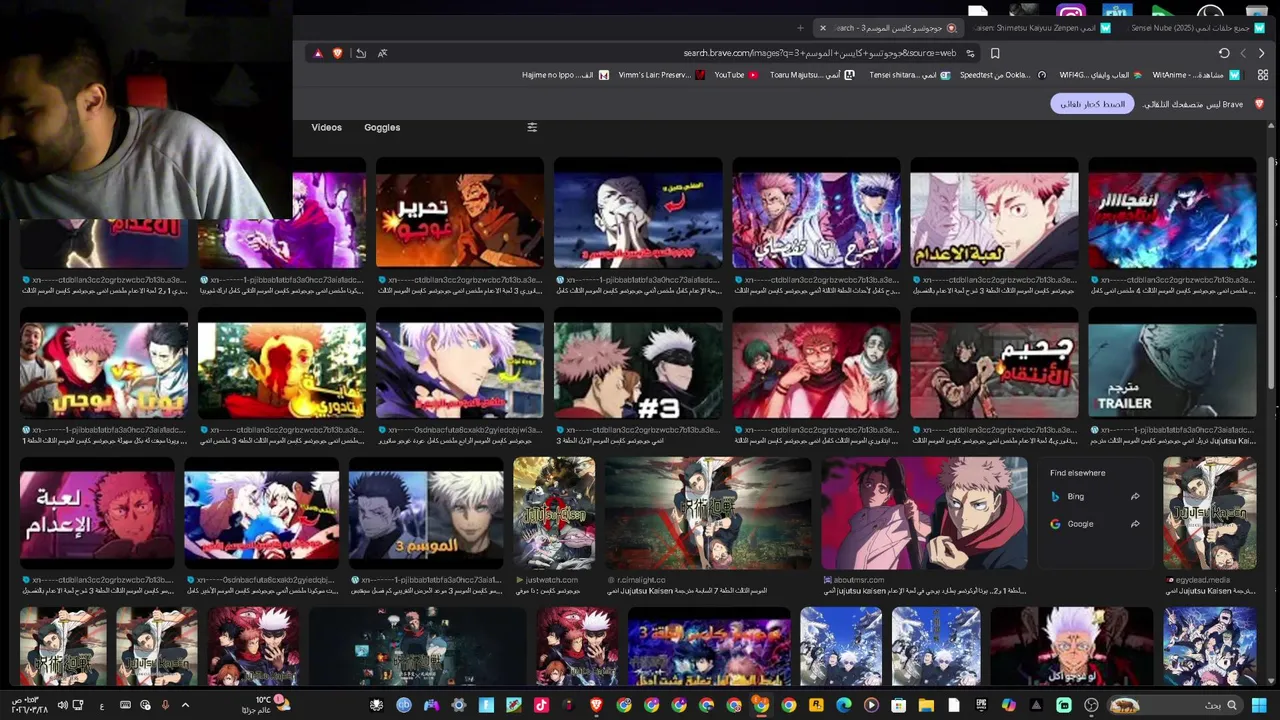
Task: Open the justwatch.com image result
Action: [x=554, y=513]
